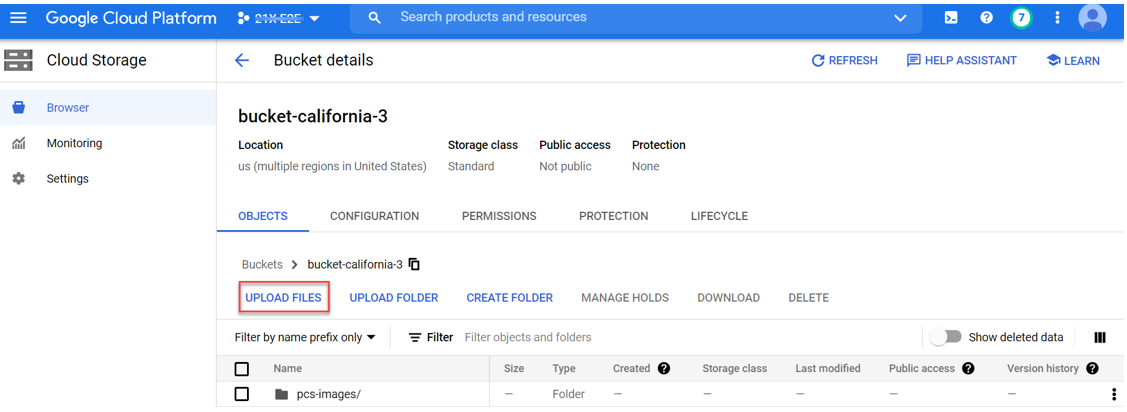Click the user account avatar
The image size is (1127, 412).
[x=1093, y=18]
